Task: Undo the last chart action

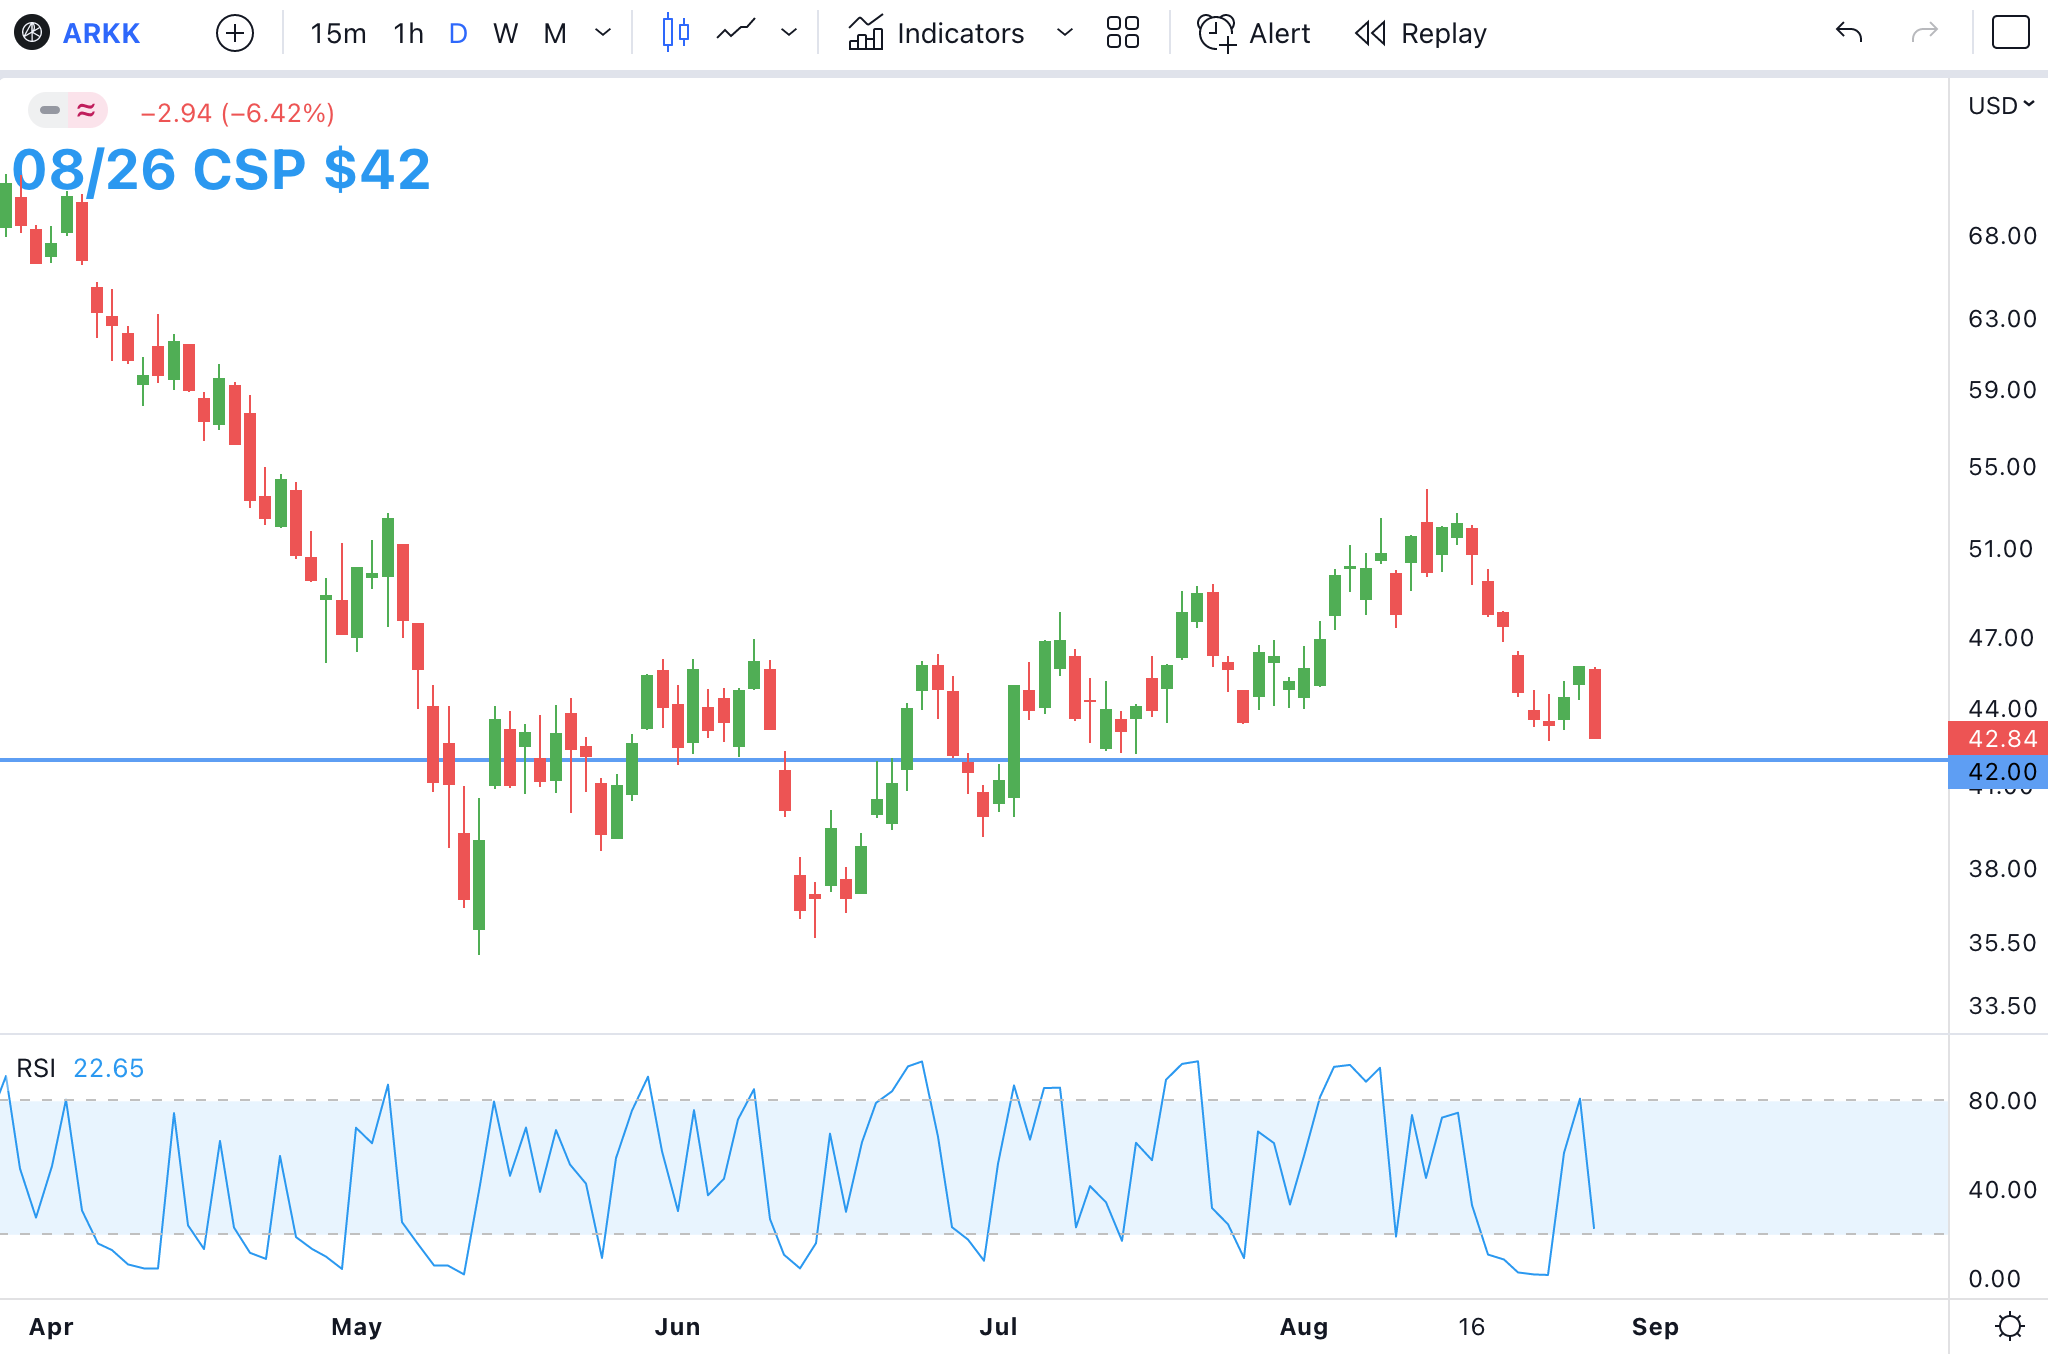Action: [1849, 33]
